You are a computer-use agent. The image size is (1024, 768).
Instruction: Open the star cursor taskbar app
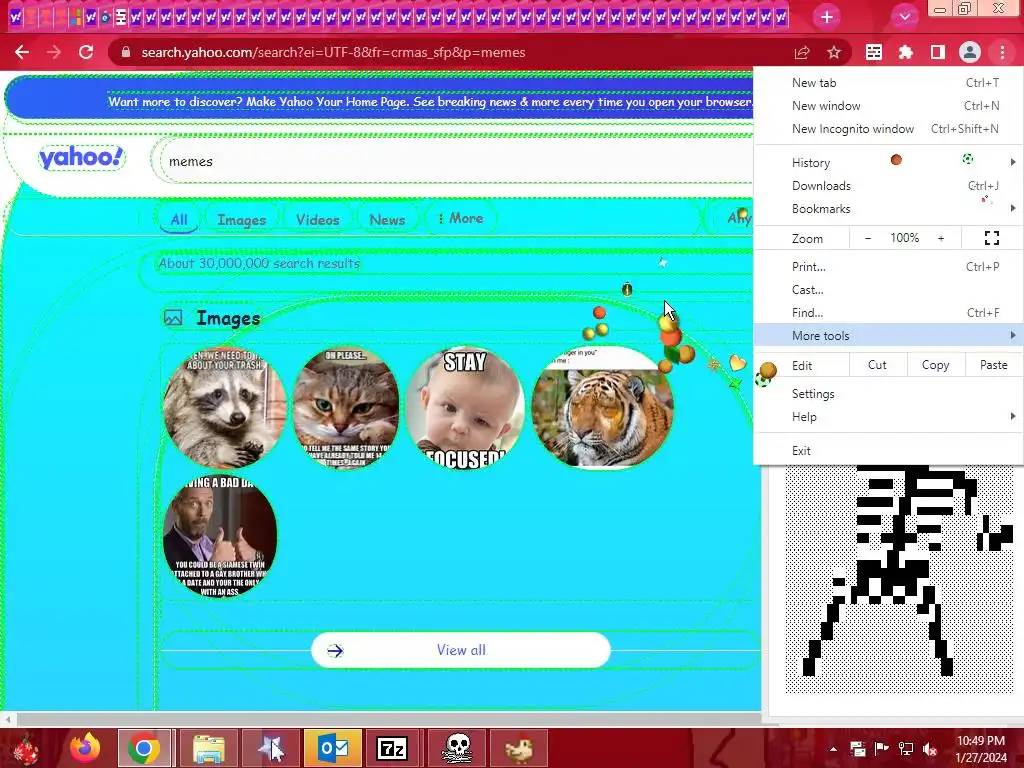[x=271, y=748]
